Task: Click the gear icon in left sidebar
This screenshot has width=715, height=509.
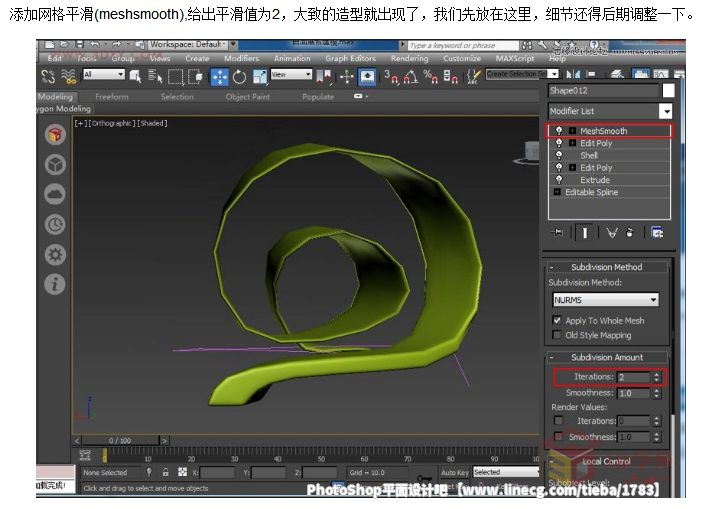Action: (55, 254)
